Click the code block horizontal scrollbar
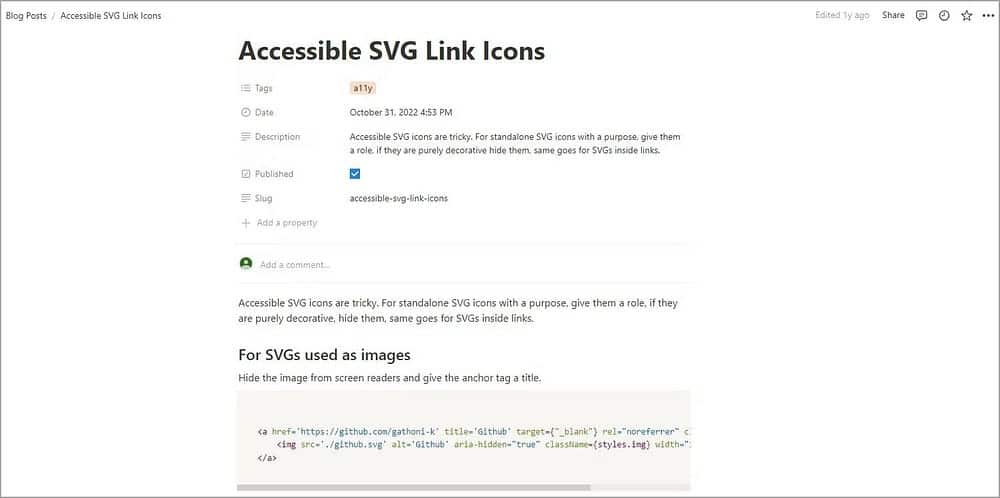This screenshot has width=1000, height=498. 414,487
